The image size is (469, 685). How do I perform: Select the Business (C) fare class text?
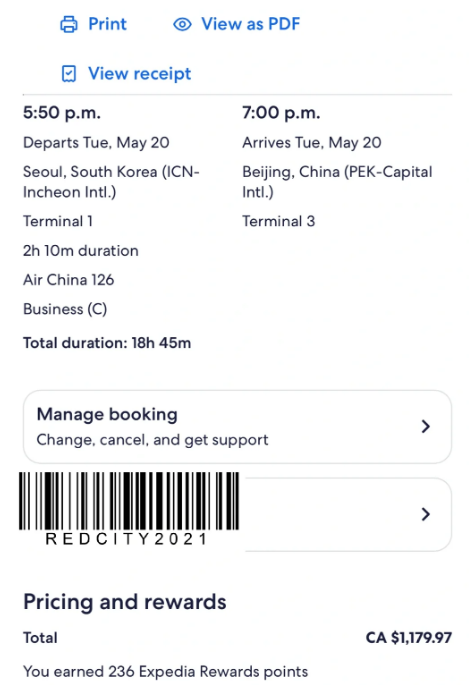[x=65, y=309]
